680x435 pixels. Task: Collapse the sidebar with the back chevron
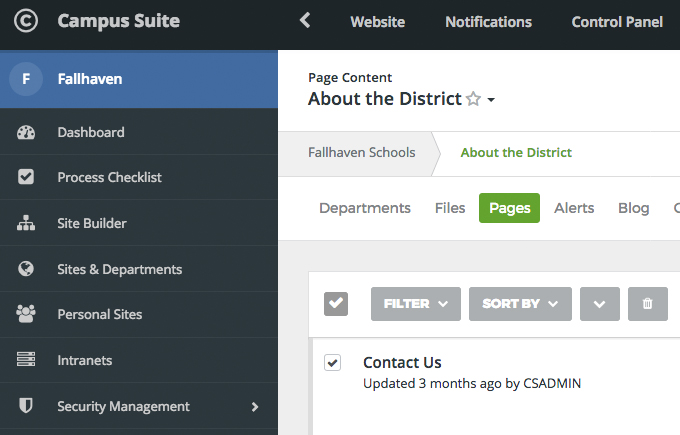[x=305, y=20]
